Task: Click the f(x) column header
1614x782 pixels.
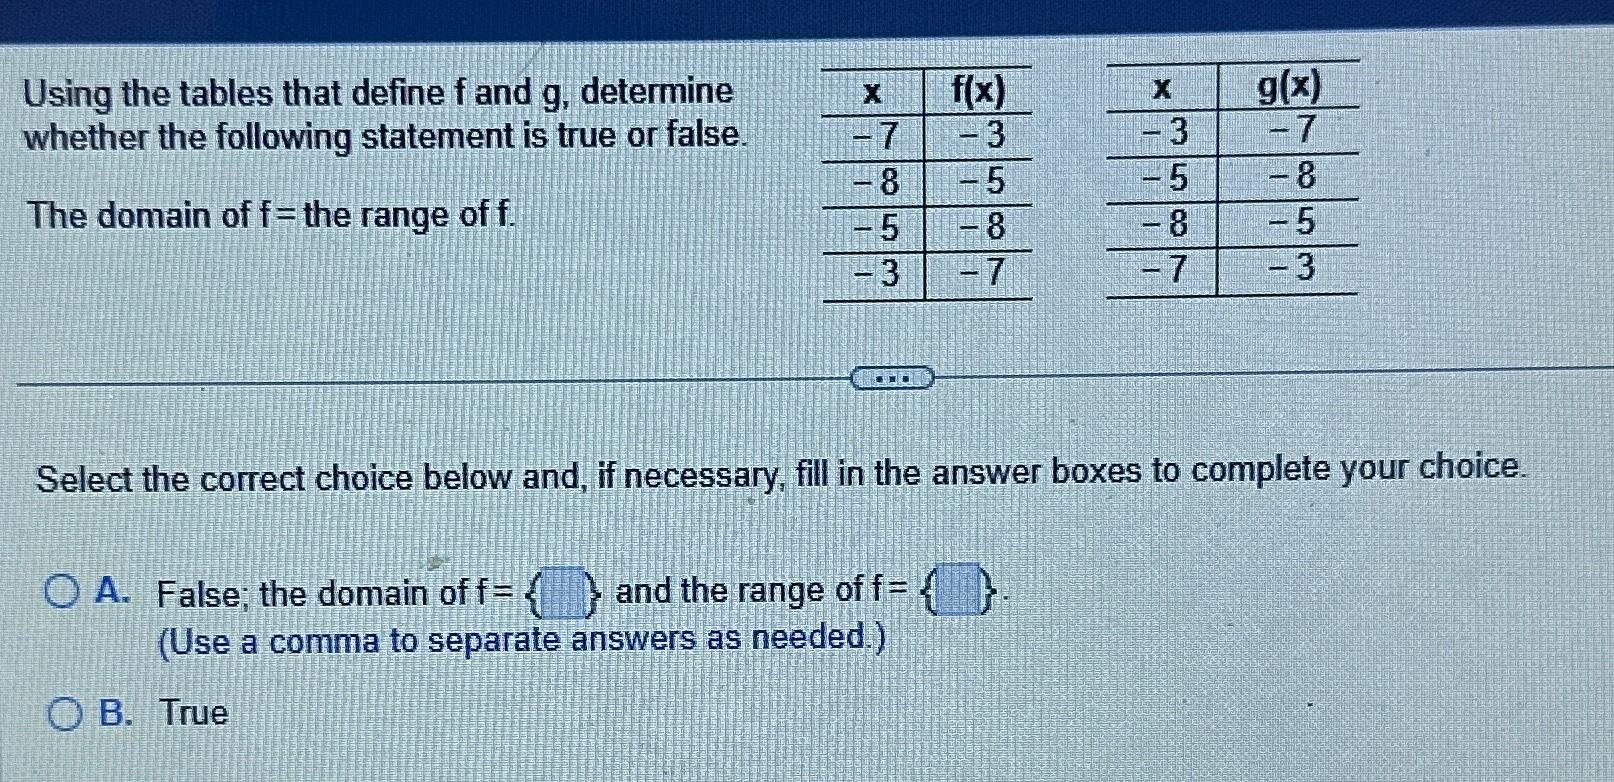Action: pos(981,90)
